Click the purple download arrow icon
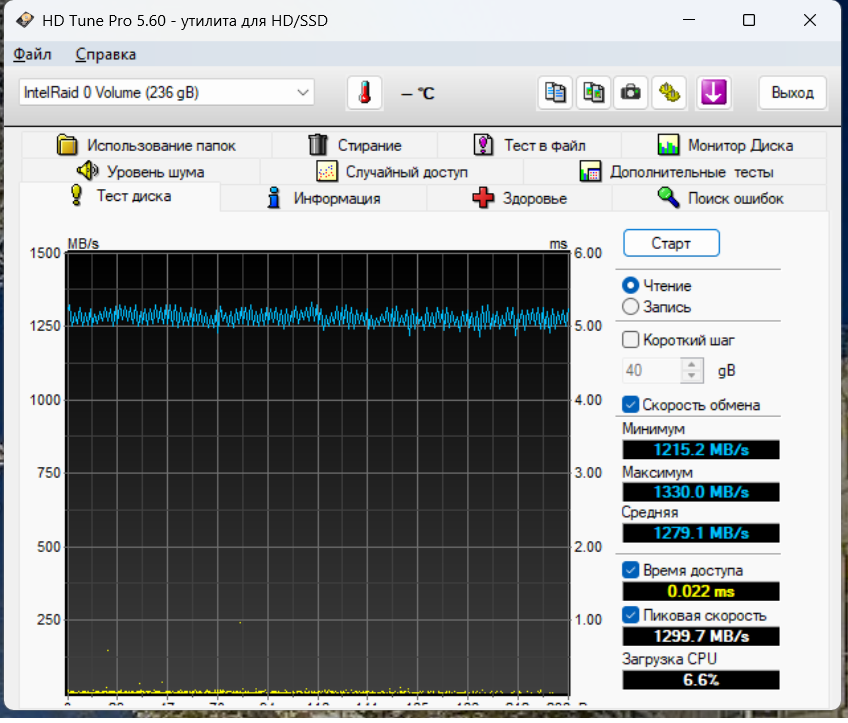The width and height of the screenshot is (848, 723). [x=713, y=93]
